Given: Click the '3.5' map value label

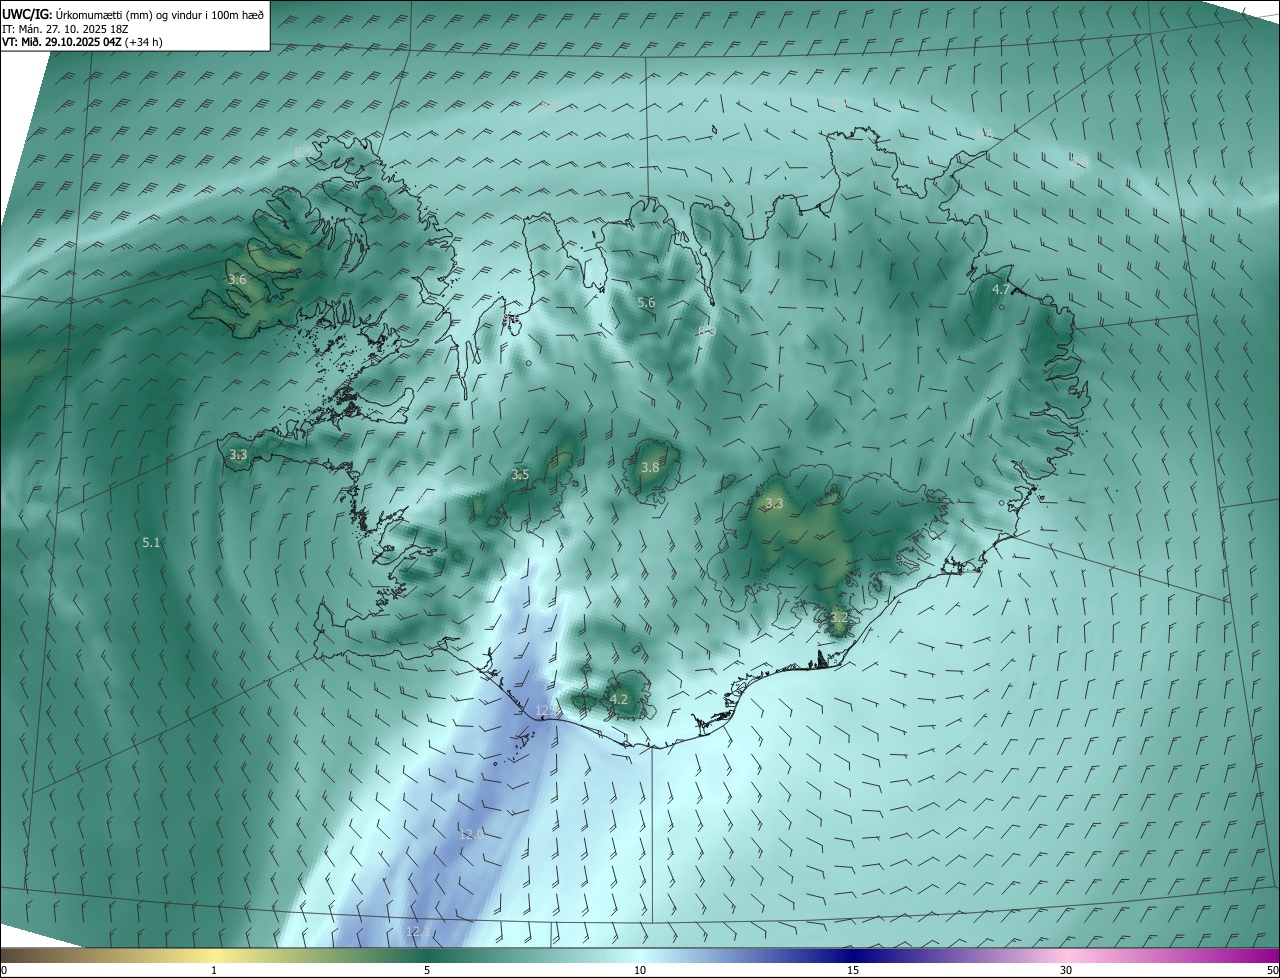Looking at the screenshot, I should pyautogui.click(x=520, y=475).
